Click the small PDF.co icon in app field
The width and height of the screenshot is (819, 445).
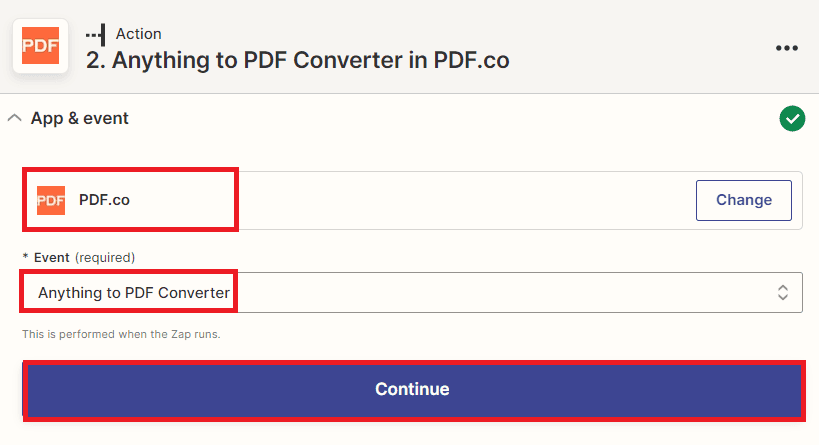(51, 200)
